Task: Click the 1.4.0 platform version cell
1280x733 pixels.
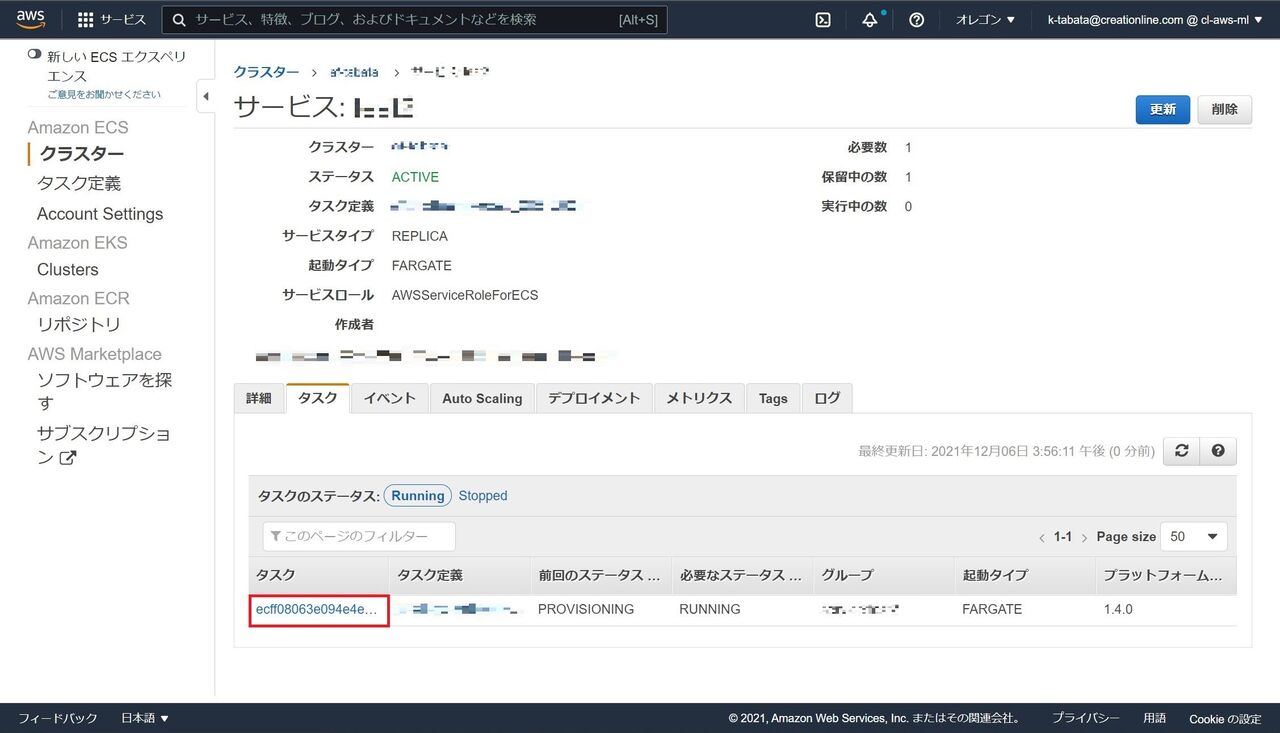Action: (1118, 609)
